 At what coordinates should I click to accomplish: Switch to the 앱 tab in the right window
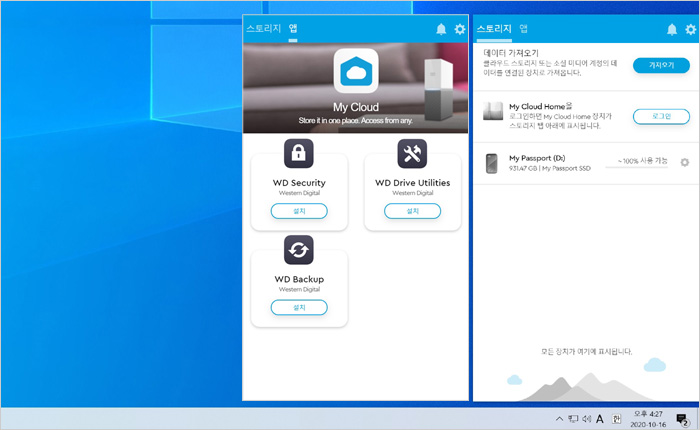click(524, 29)
